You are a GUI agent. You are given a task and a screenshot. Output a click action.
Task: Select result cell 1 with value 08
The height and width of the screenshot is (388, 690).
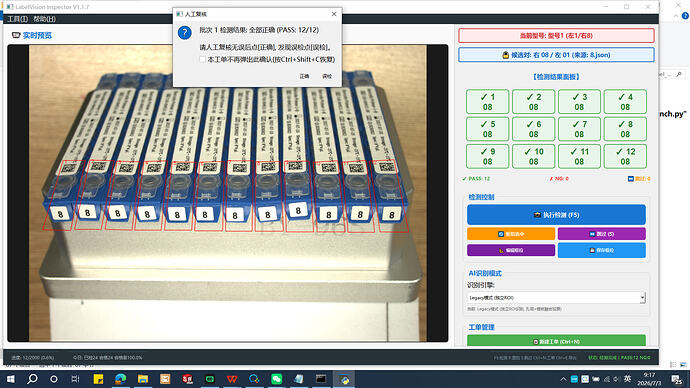click(x=488, y=102)
